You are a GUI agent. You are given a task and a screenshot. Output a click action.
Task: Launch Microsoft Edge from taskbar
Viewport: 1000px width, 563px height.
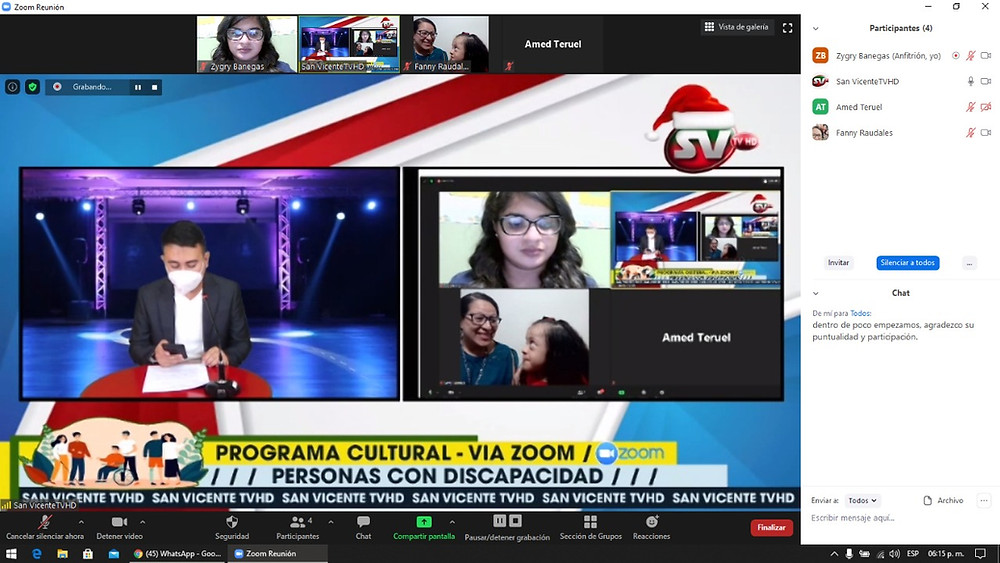click(x=36, y=553)
